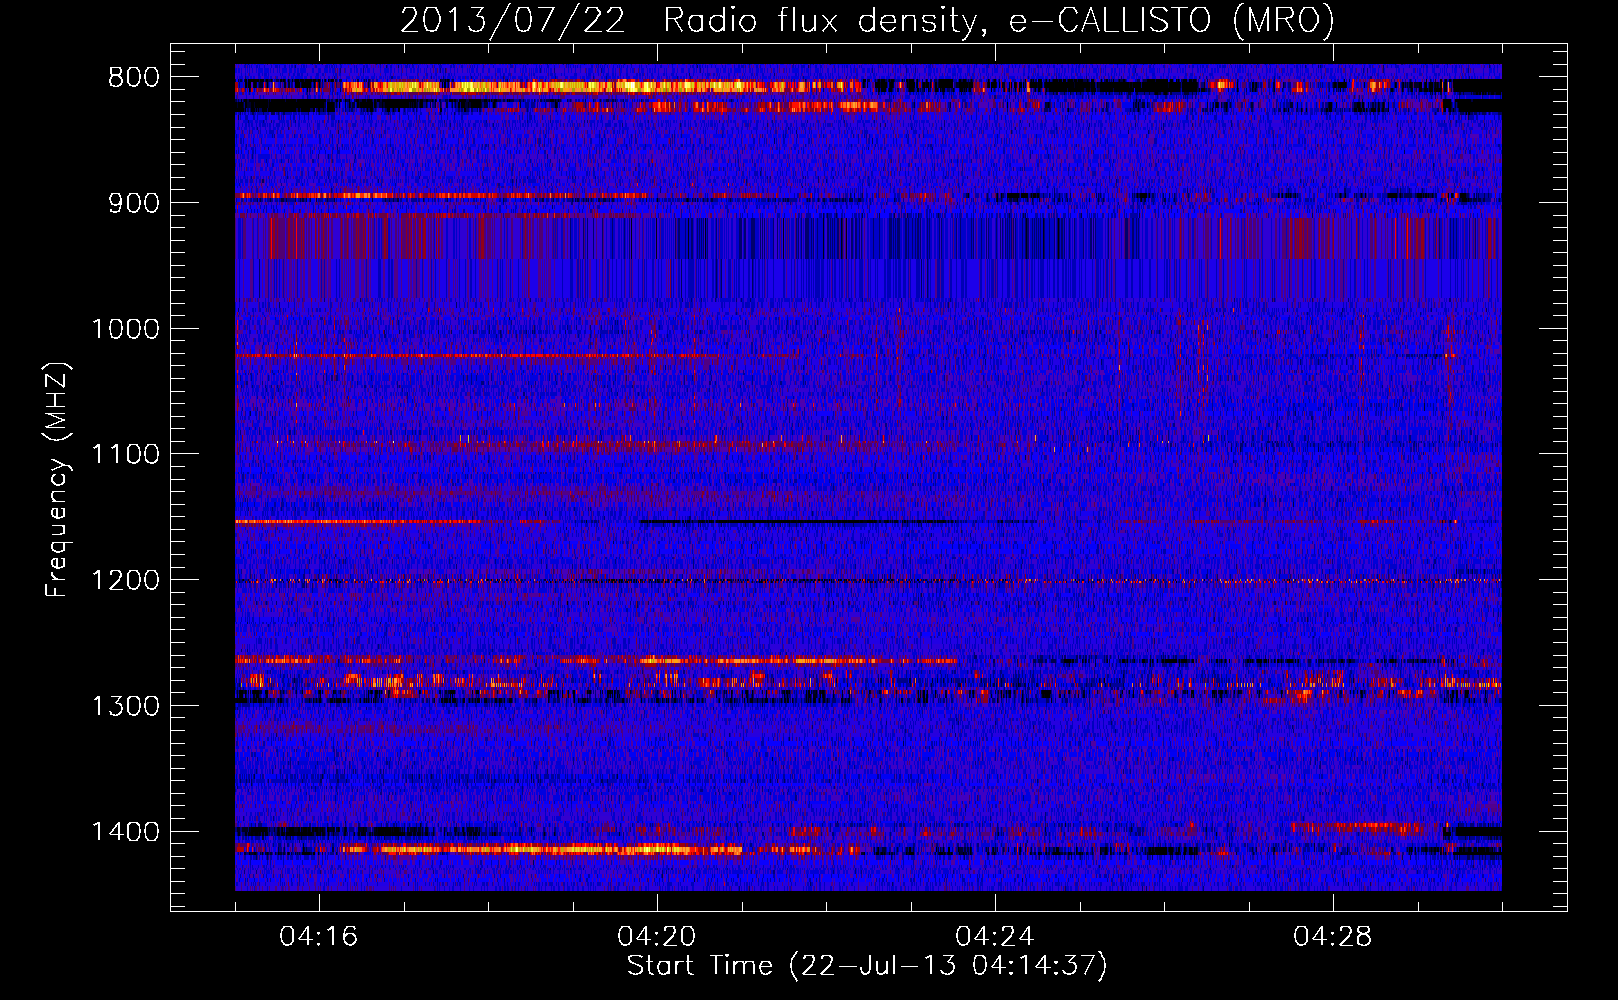Click the 'Start Time (22-Jul-13 04:14:37)' label
Screen dimensions: 1618x1000
coord(867,966)
